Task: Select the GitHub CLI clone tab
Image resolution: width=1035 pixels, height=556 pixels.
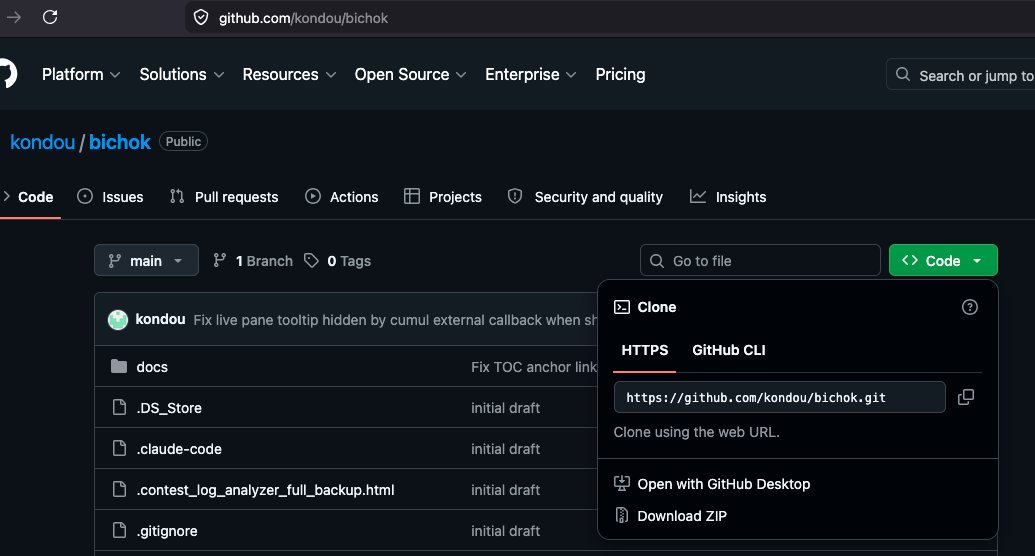Action: pyautogui.click(x=729, y=351)
